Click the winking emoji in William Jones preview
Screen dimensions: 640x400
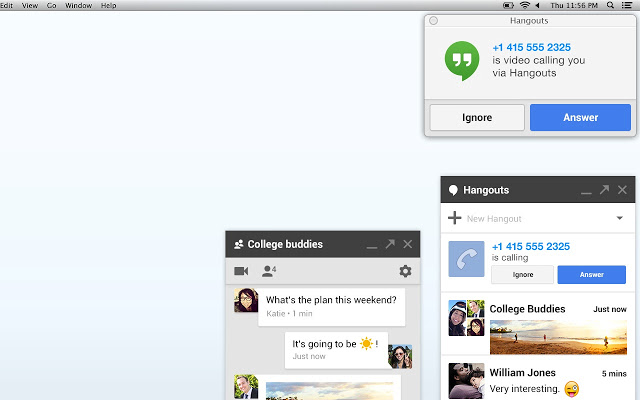(571, 389)
